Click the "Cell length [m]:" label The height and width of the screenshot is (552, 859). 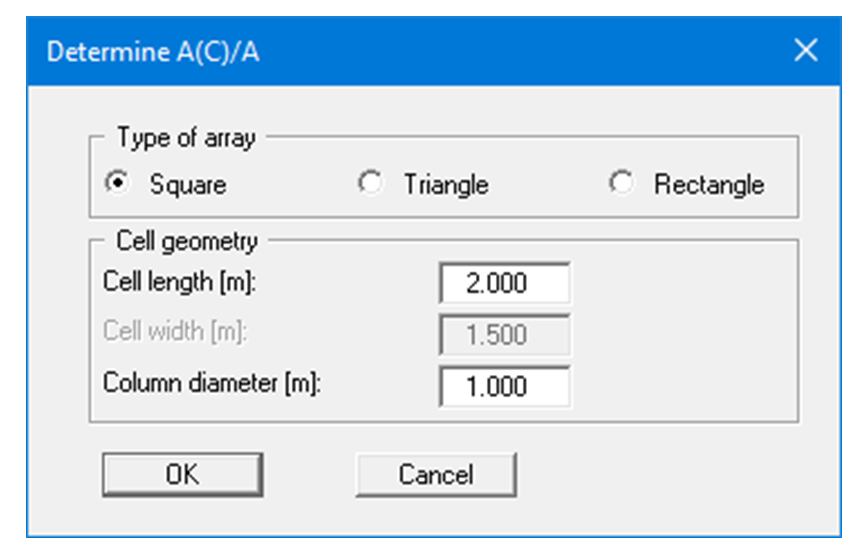180,283
